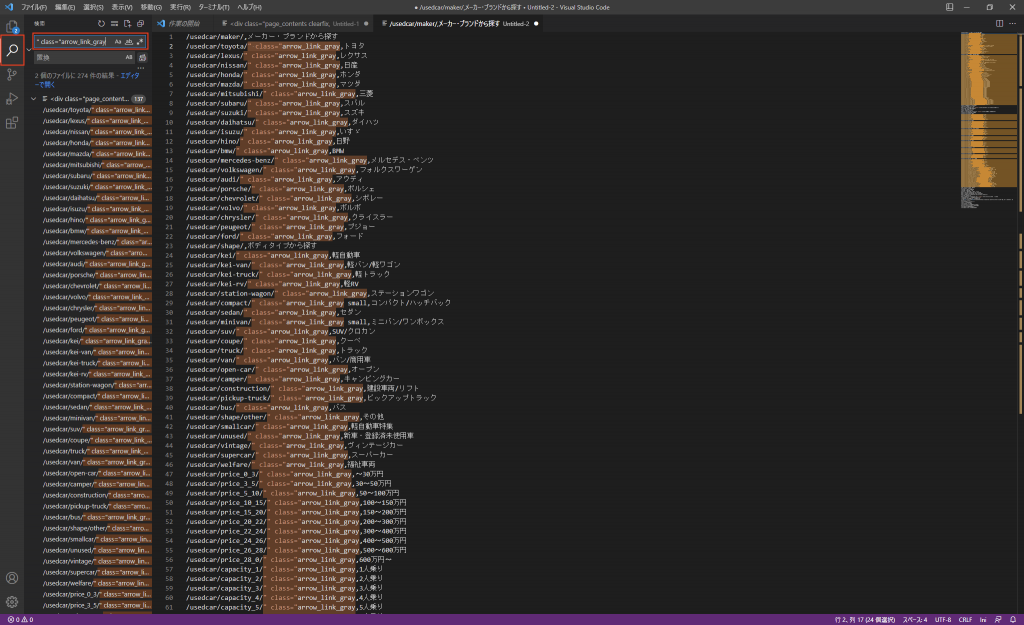Select the /usedcar/lexus/ search result
Viewport: 1024px width, 625px height.
click(x=97, y=121)
